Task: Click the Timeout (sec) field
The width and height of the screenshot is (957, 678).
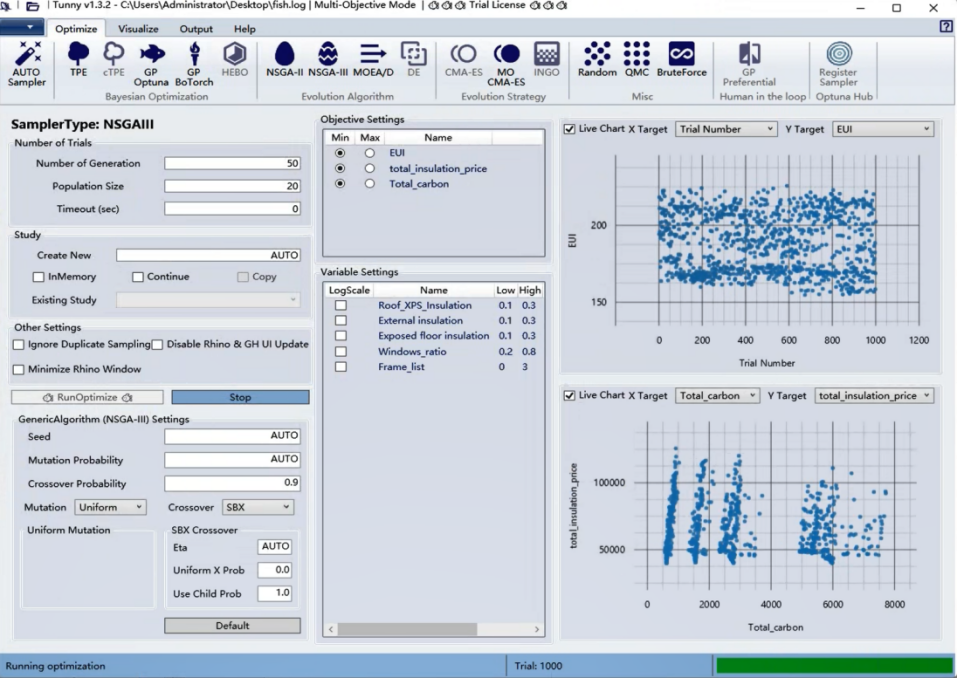Action: 233,209
